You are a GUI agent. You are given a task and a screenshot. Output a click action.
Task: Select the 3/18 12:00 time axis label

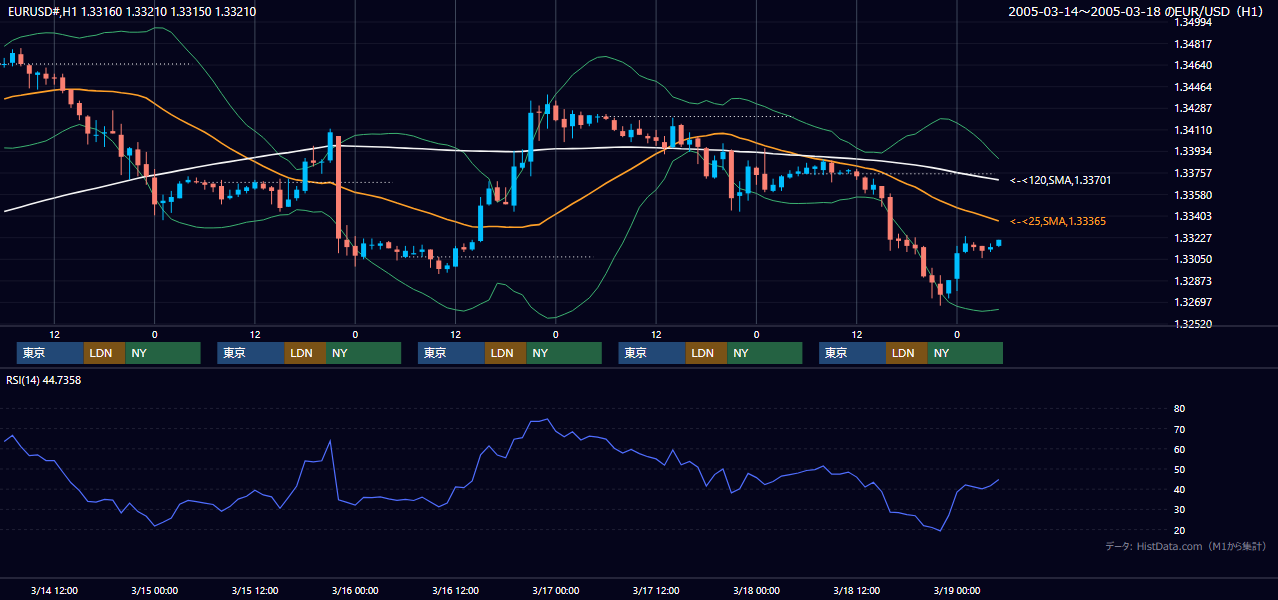click(856, 590)
